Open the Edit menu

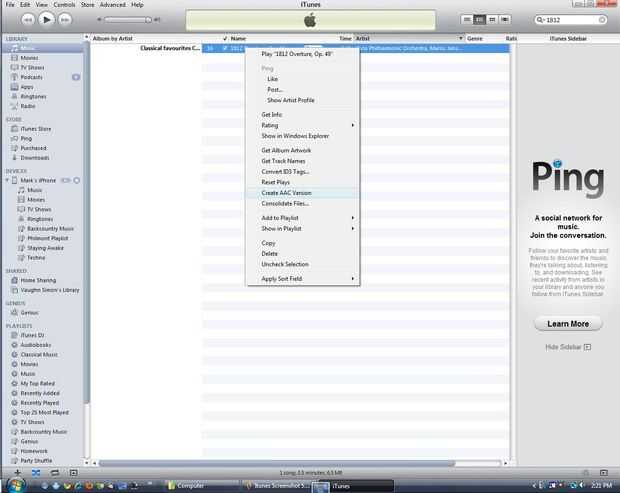point(25,5)
